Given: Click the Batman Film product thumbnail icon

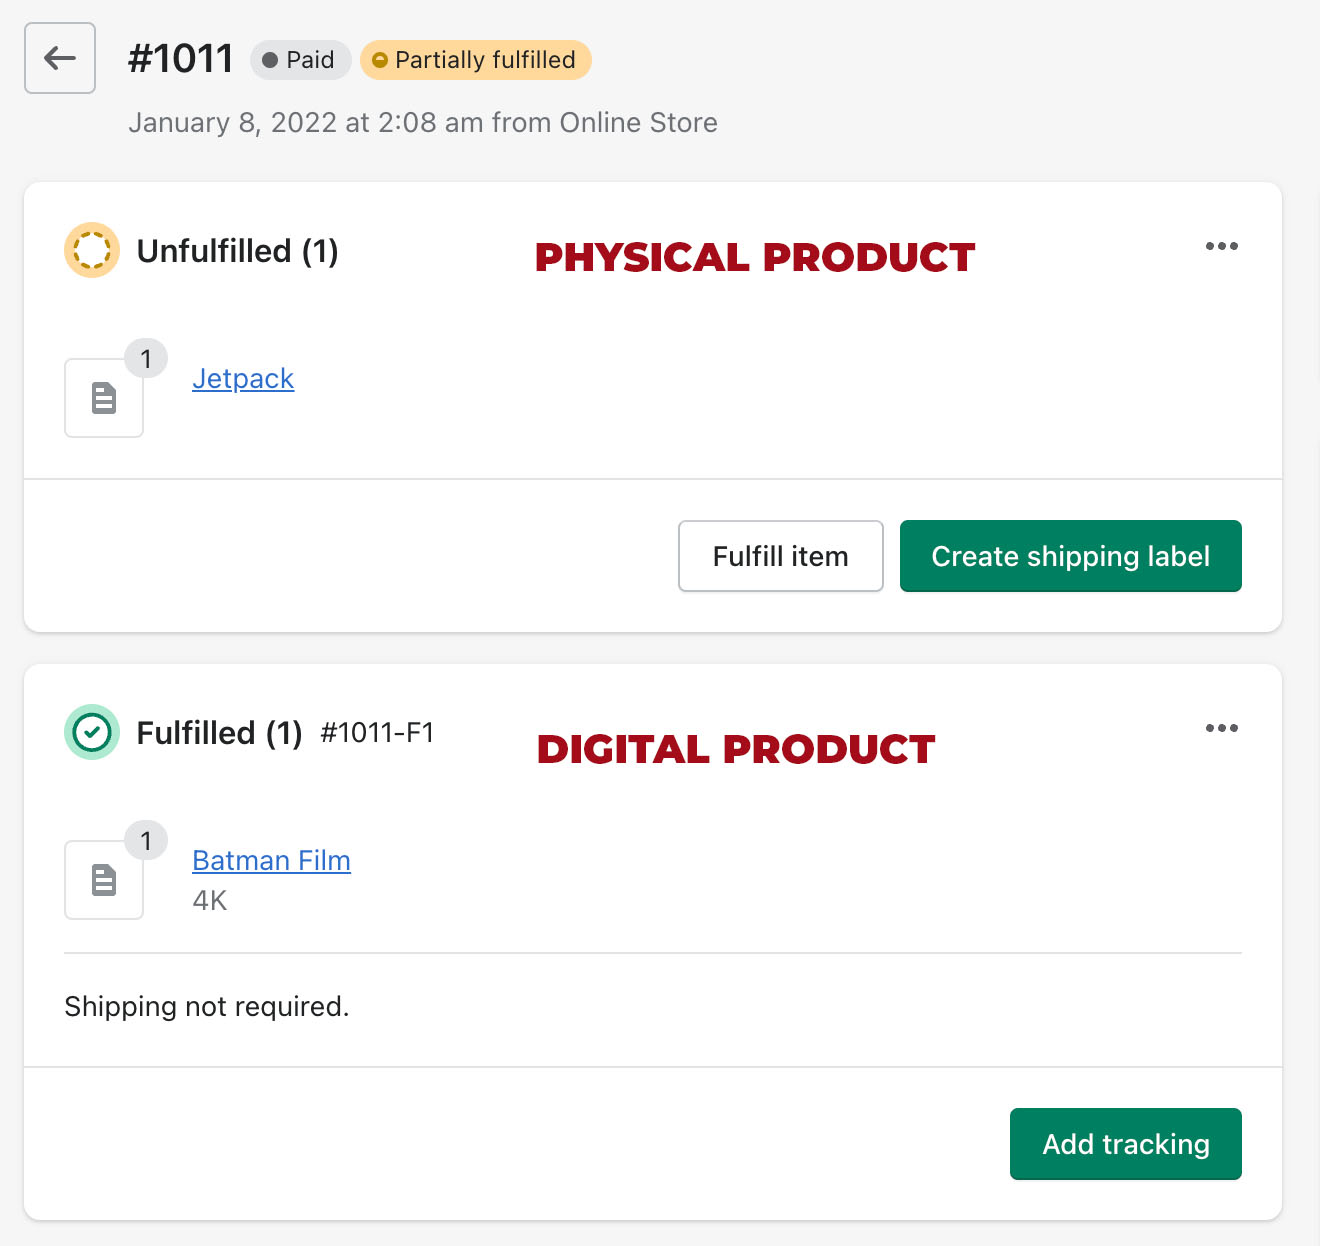Looking at the screenshot, I should [104, 880].
